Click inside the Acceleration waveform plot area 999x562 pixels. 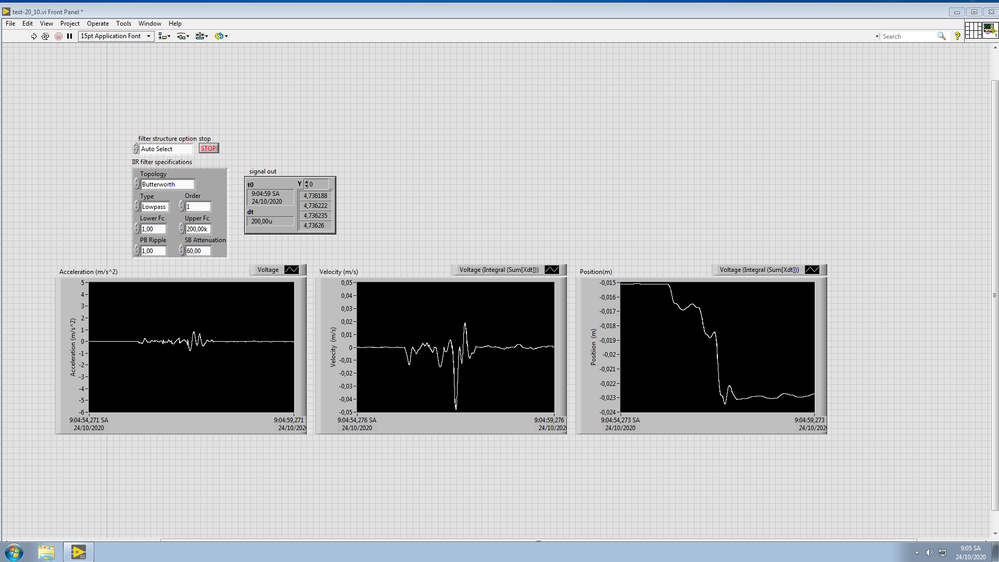(191, 347)
